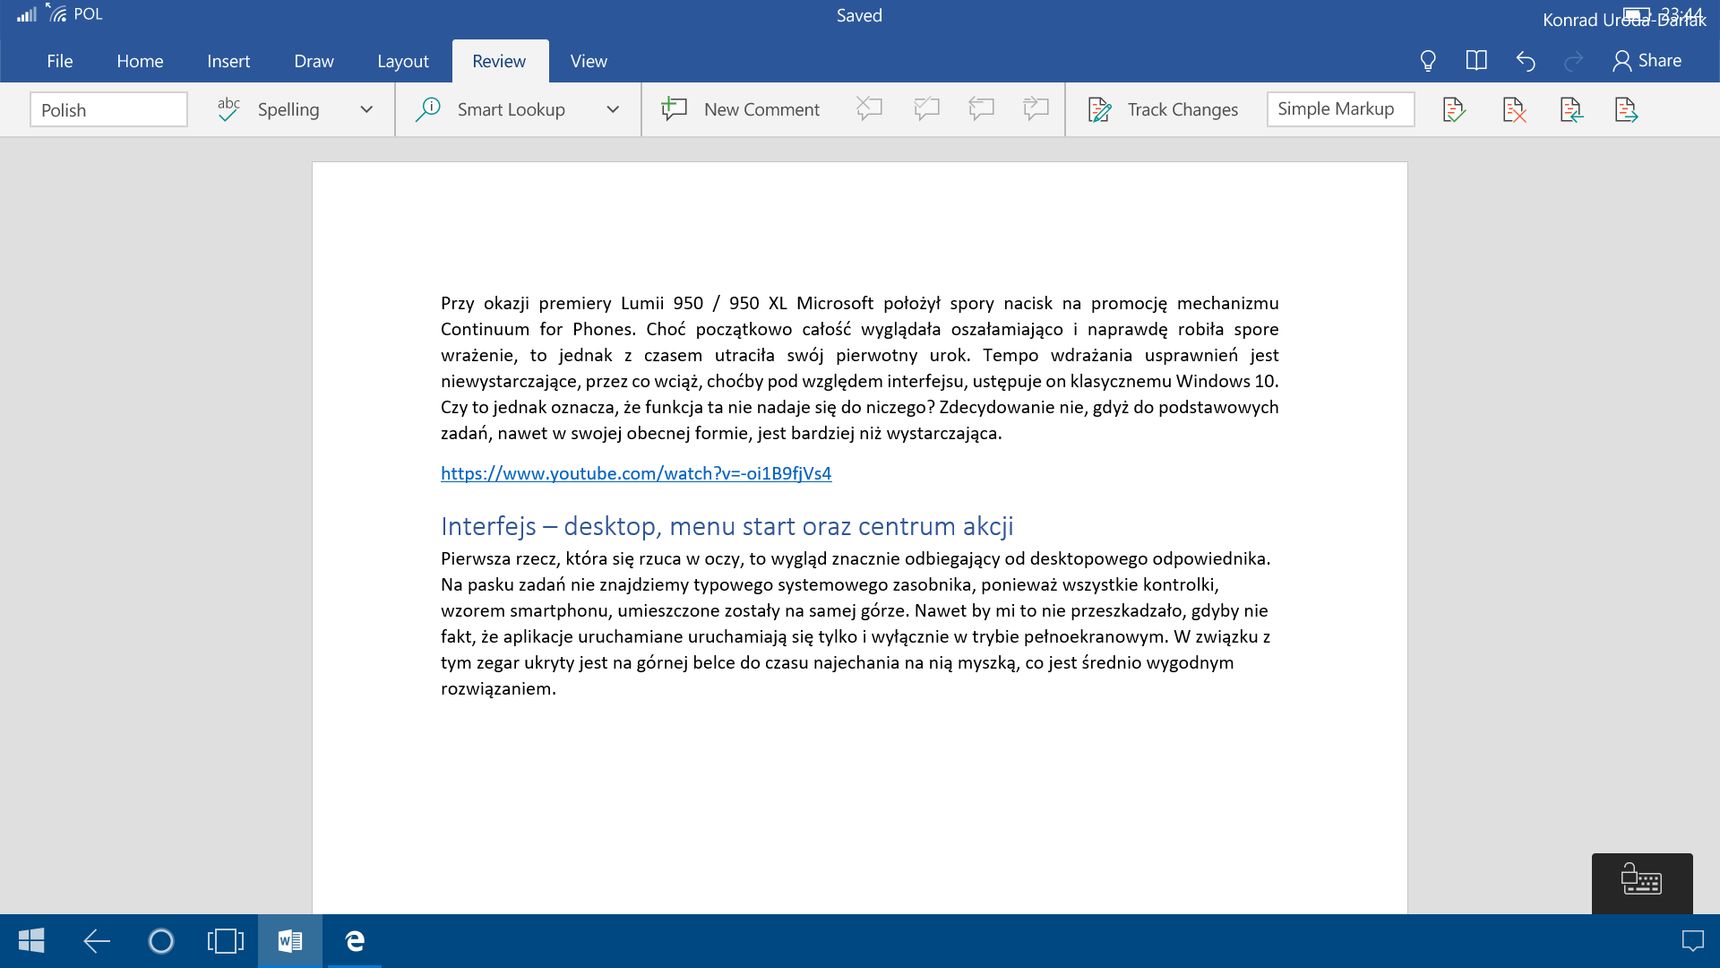Open the Simple Markup dropdown
This screenshot has width=1720, height=968.
(1340, 109)
